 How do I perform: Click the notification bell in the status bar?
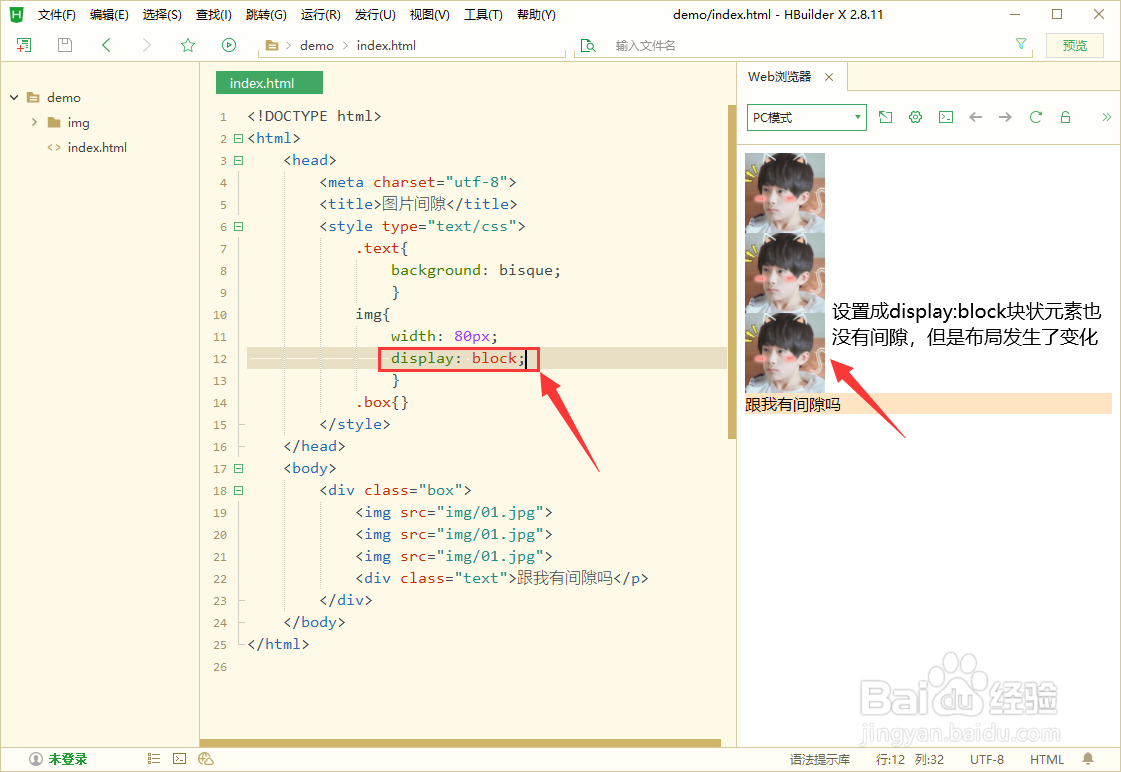(1087, 759)
